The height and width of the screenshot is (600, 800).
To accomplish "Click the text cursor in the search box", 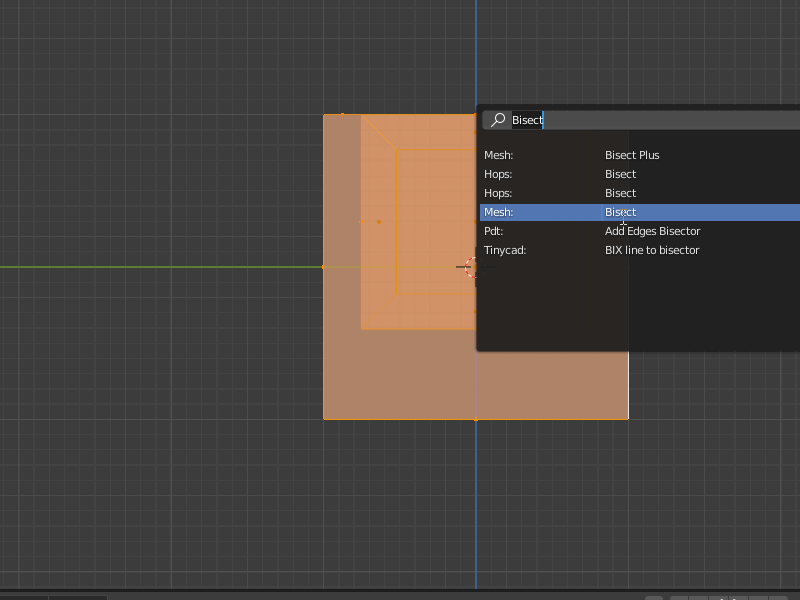I will [545, 119].
